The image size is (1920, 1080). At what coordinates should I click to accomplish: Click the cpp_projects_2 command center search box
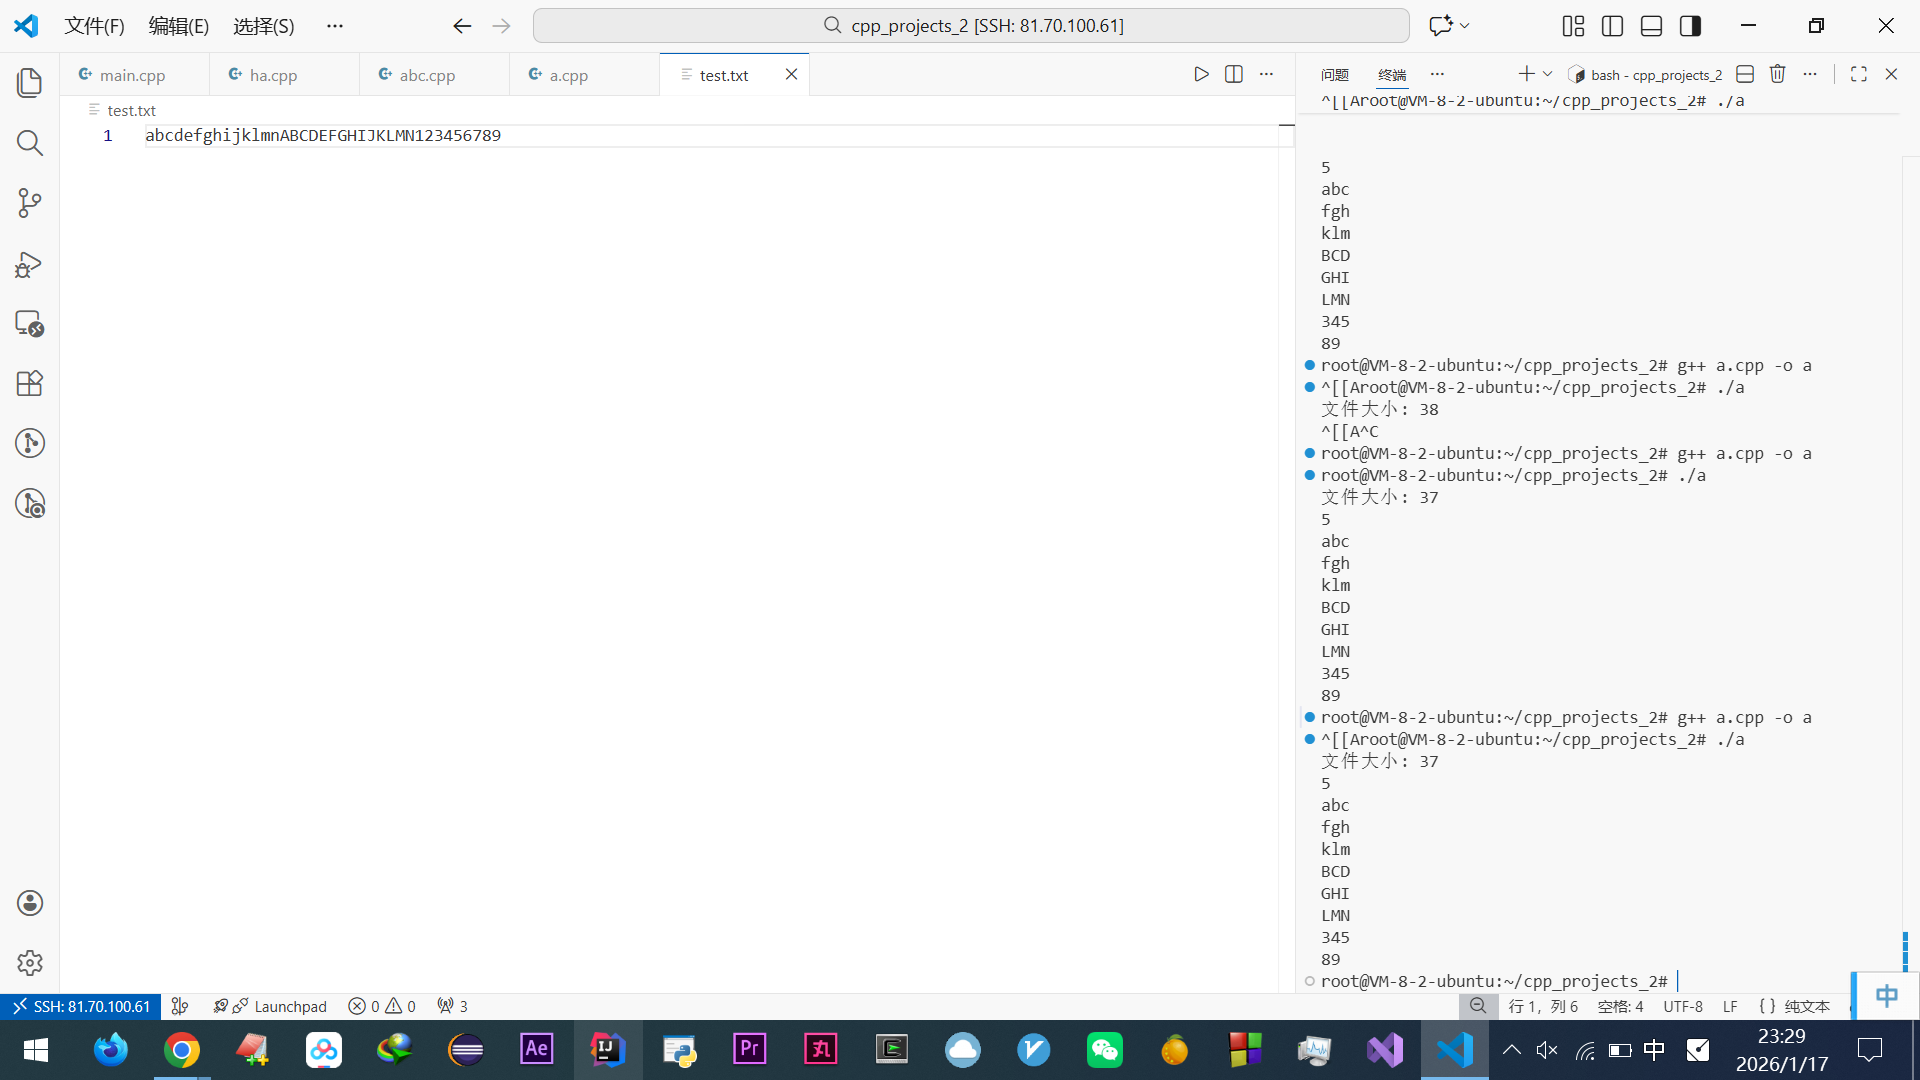click(x=971, y=26)
